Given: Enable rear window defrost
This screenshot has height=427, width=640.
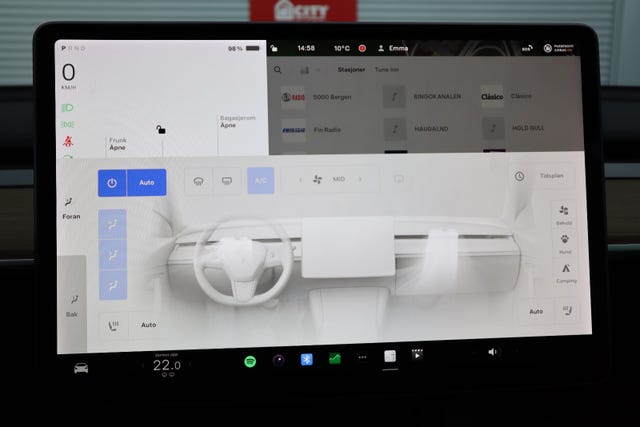Looking at the screenshot, I should (x=227, y=180).
